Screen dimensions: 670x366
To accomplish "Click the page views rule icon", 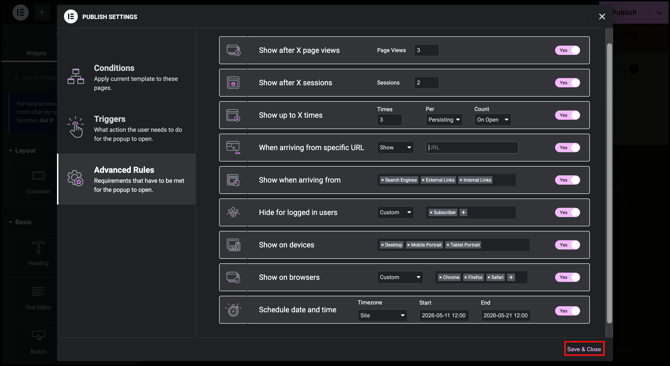I will tap(233, 50).
